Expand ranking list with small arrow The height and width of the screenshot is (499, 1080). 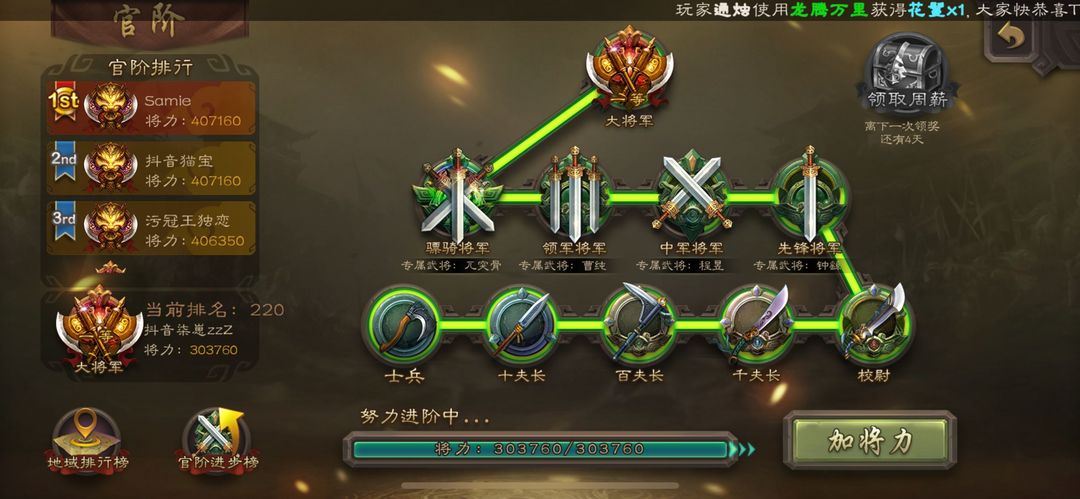(110, 267)
